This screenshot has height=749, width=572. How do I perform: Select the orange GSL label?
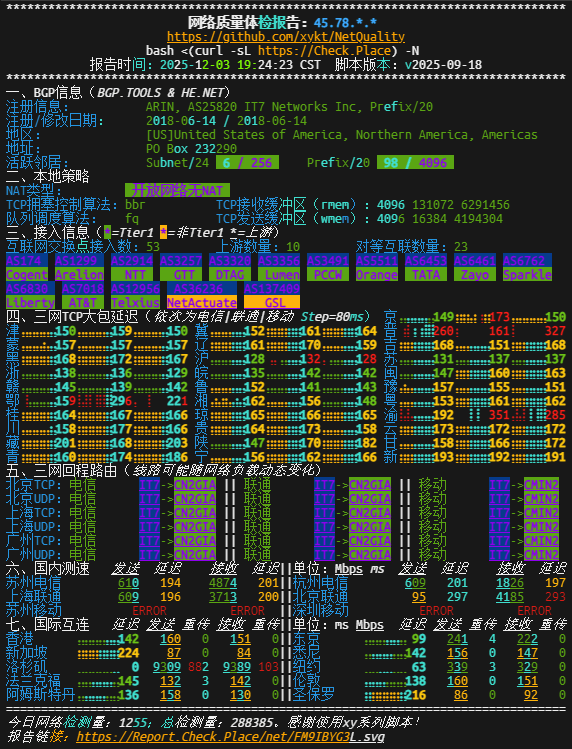[x=272, y=302]
